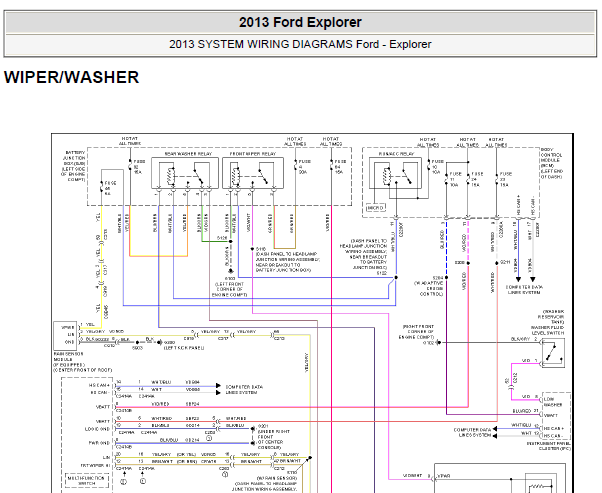
Task: Click the "FUSE 10 10A" label
Action: coord(437,167)
